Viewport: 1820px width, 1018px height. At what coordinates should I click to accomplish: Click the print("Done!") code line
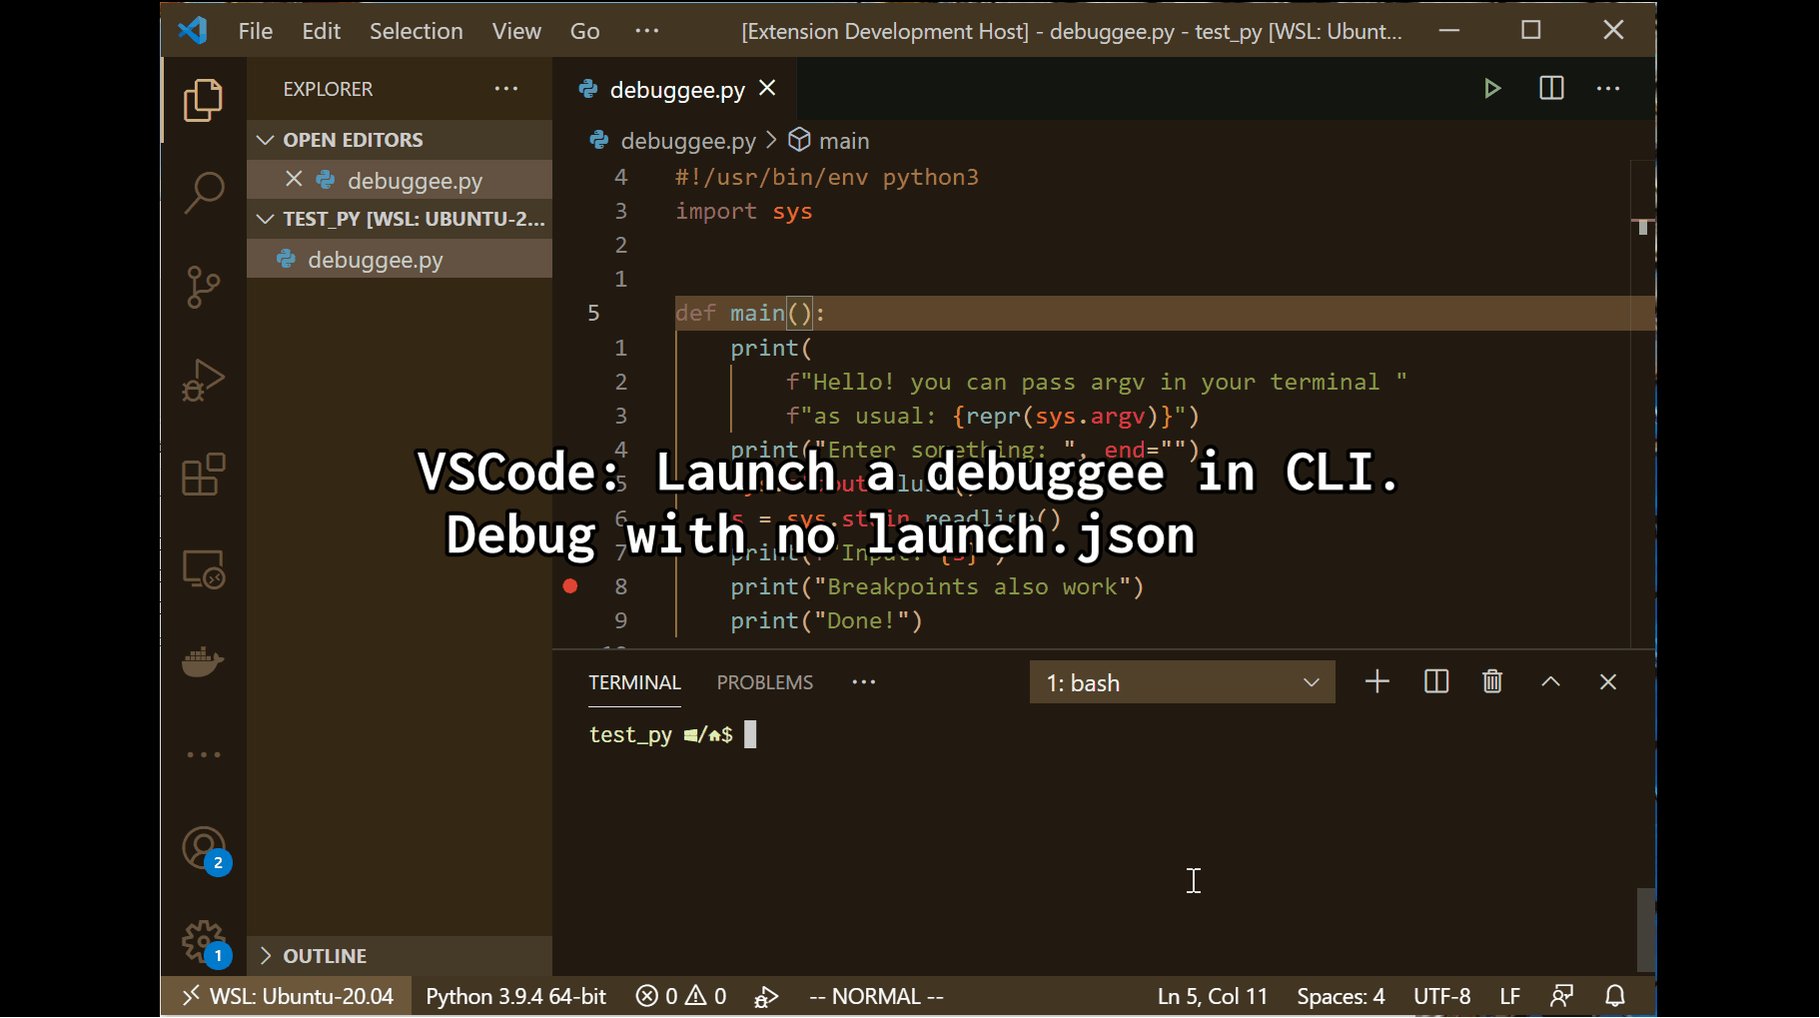(x=826, y=621)
